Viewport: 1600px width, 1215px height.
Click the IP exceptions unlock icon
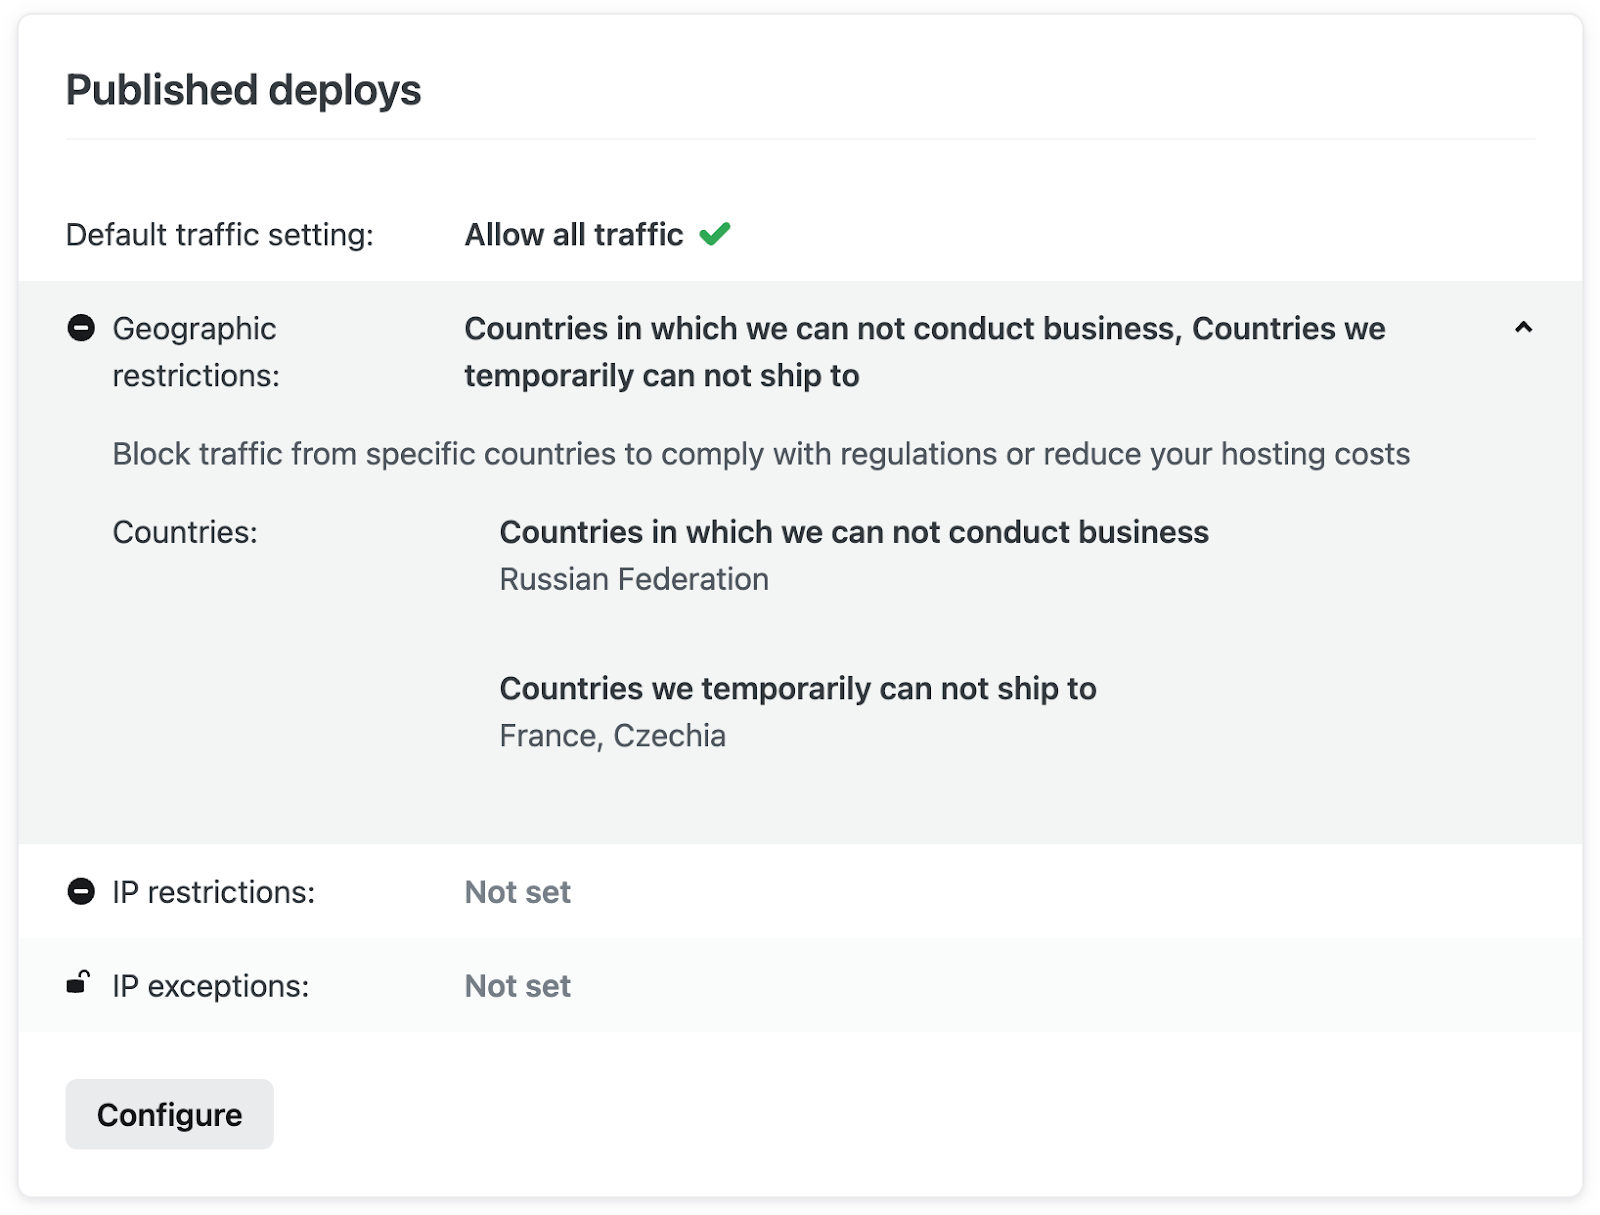click(78, 983)
